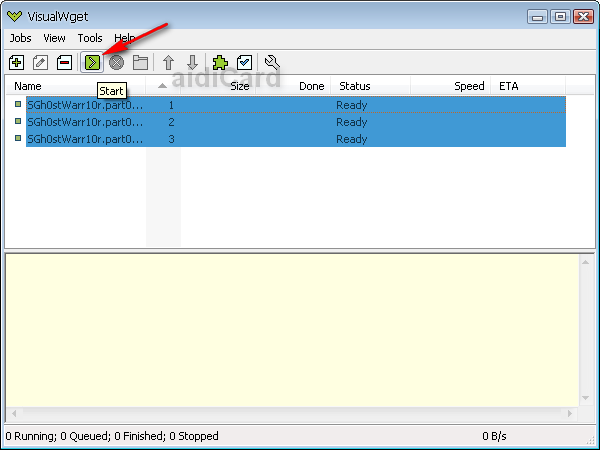Select the job row numbered 3
The height and width of the screenshot is (450, 600).
point(296,139)
